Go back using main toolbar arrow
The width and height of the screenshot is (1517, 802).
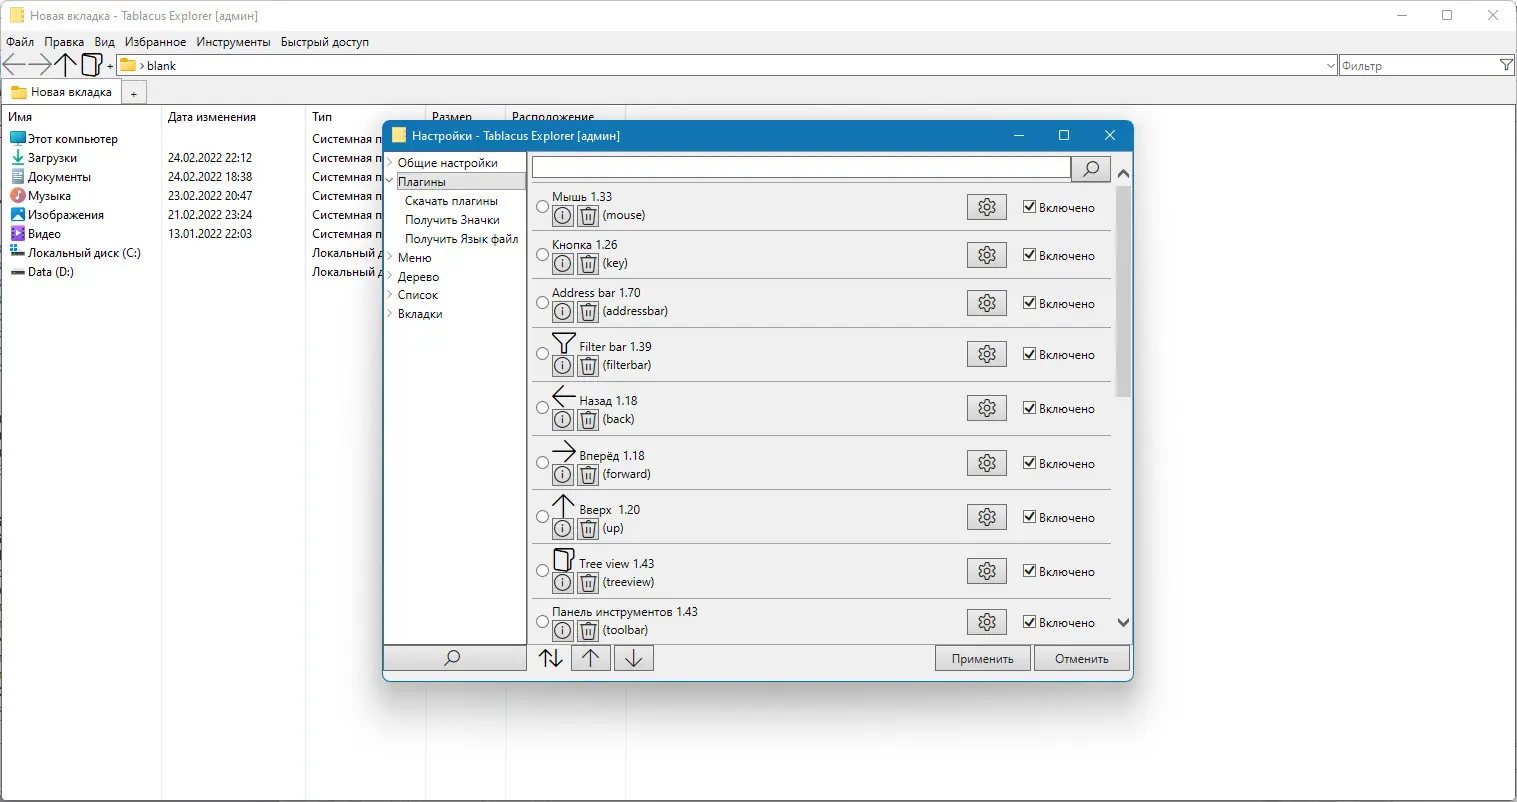coord(14,65)
